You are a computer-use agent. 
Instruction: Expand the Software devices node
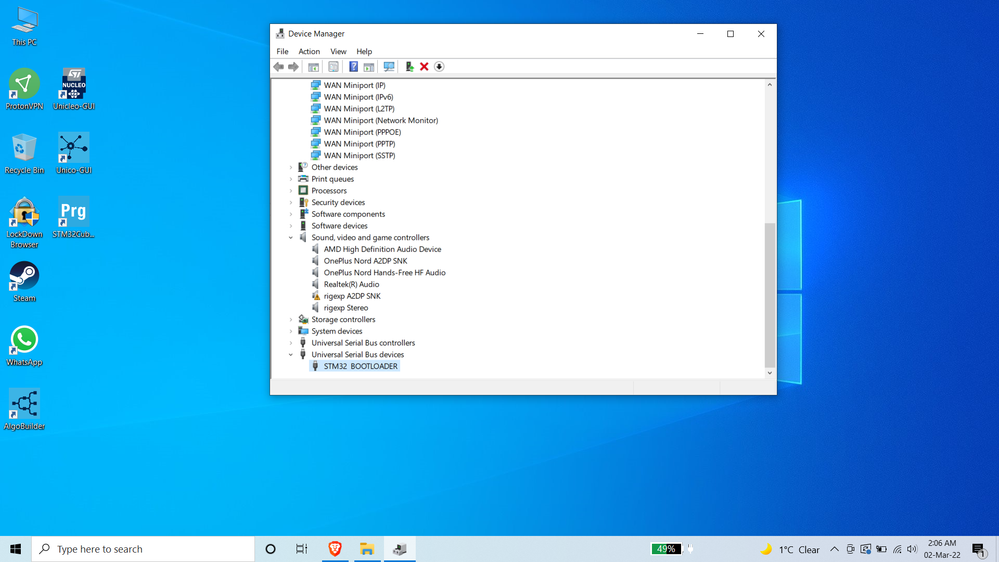click(291, 226)
